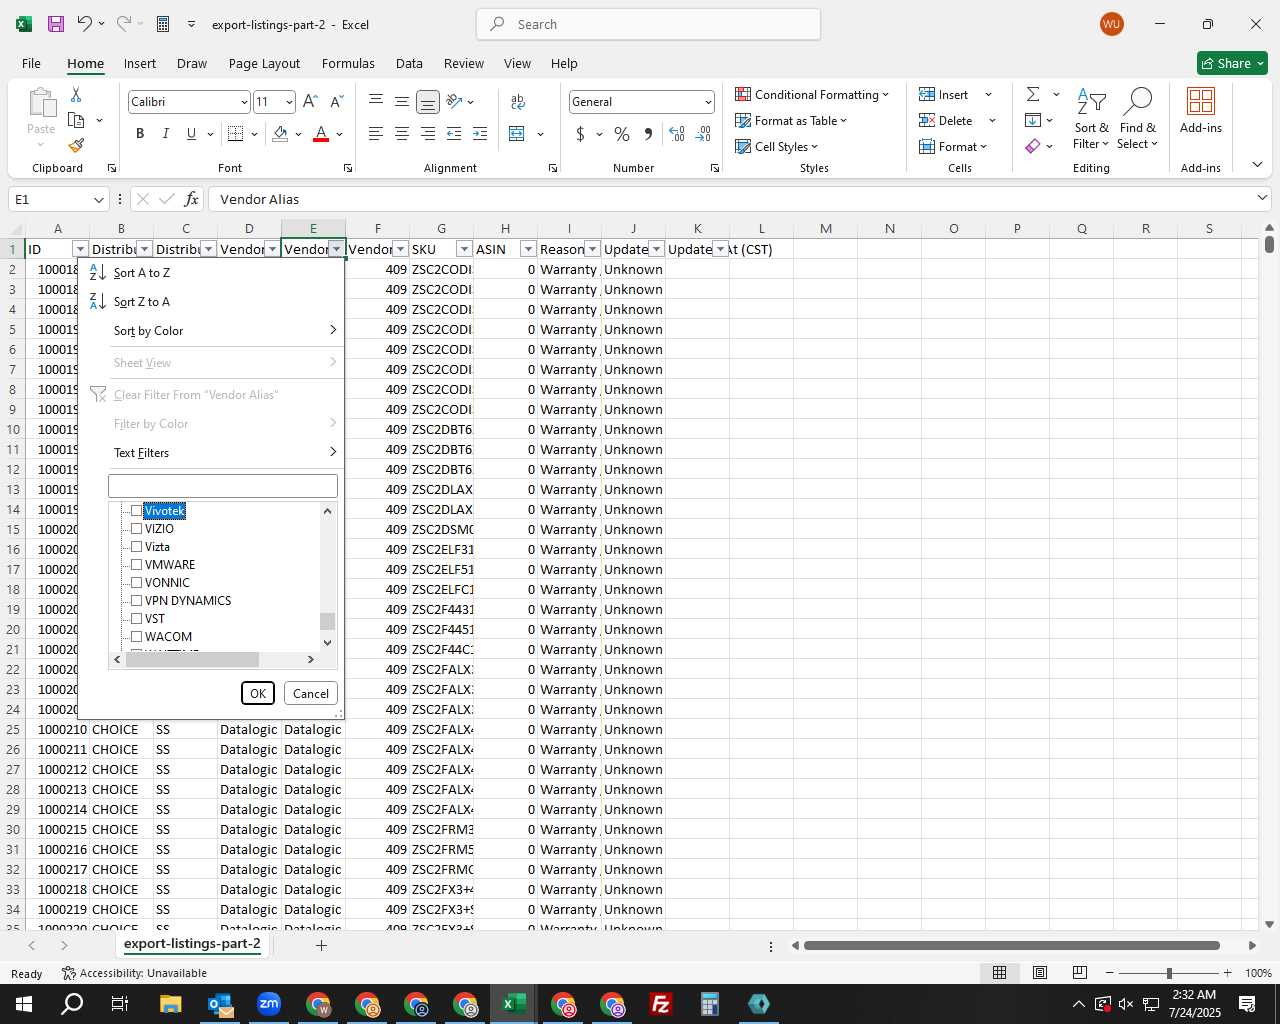Check the VMWARE filter checkbox
Viewport: 1280px width, 1024px height.
(x=137, y=565)
